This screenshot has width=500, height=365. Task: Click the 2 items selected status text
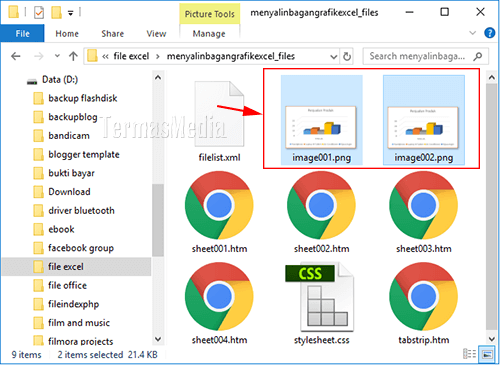coord(90,354)
